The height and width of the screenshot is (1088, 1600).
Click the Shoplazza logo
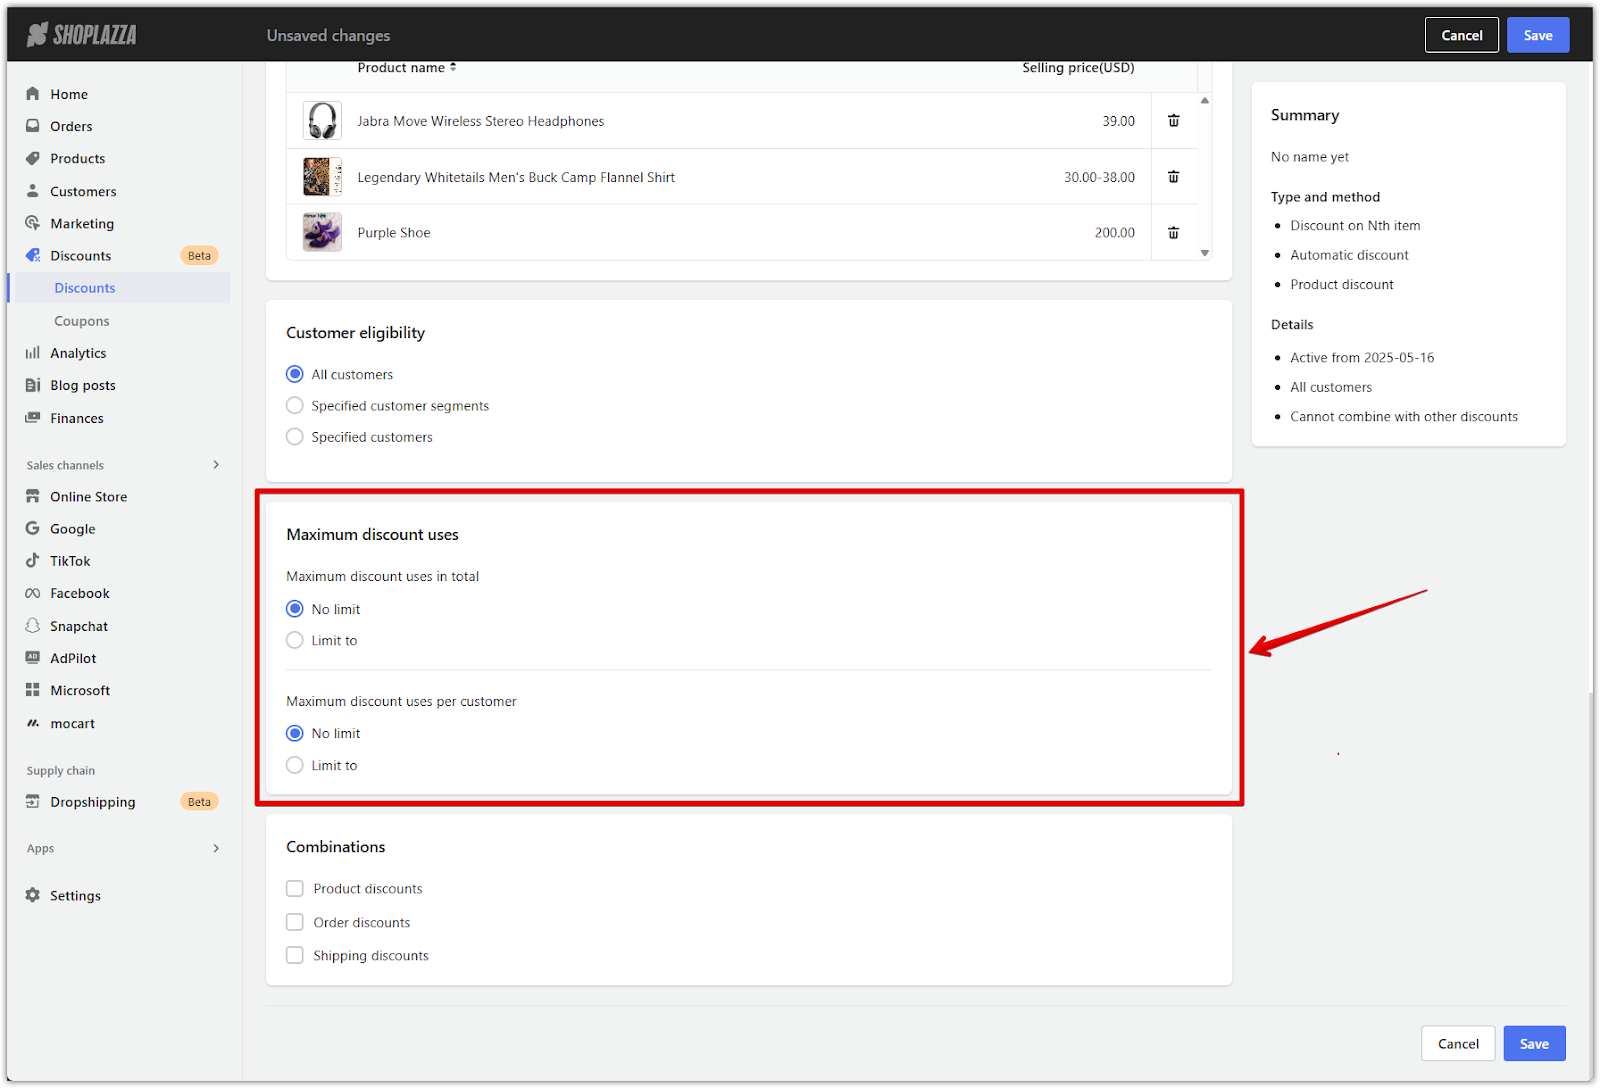click(82, 35)
